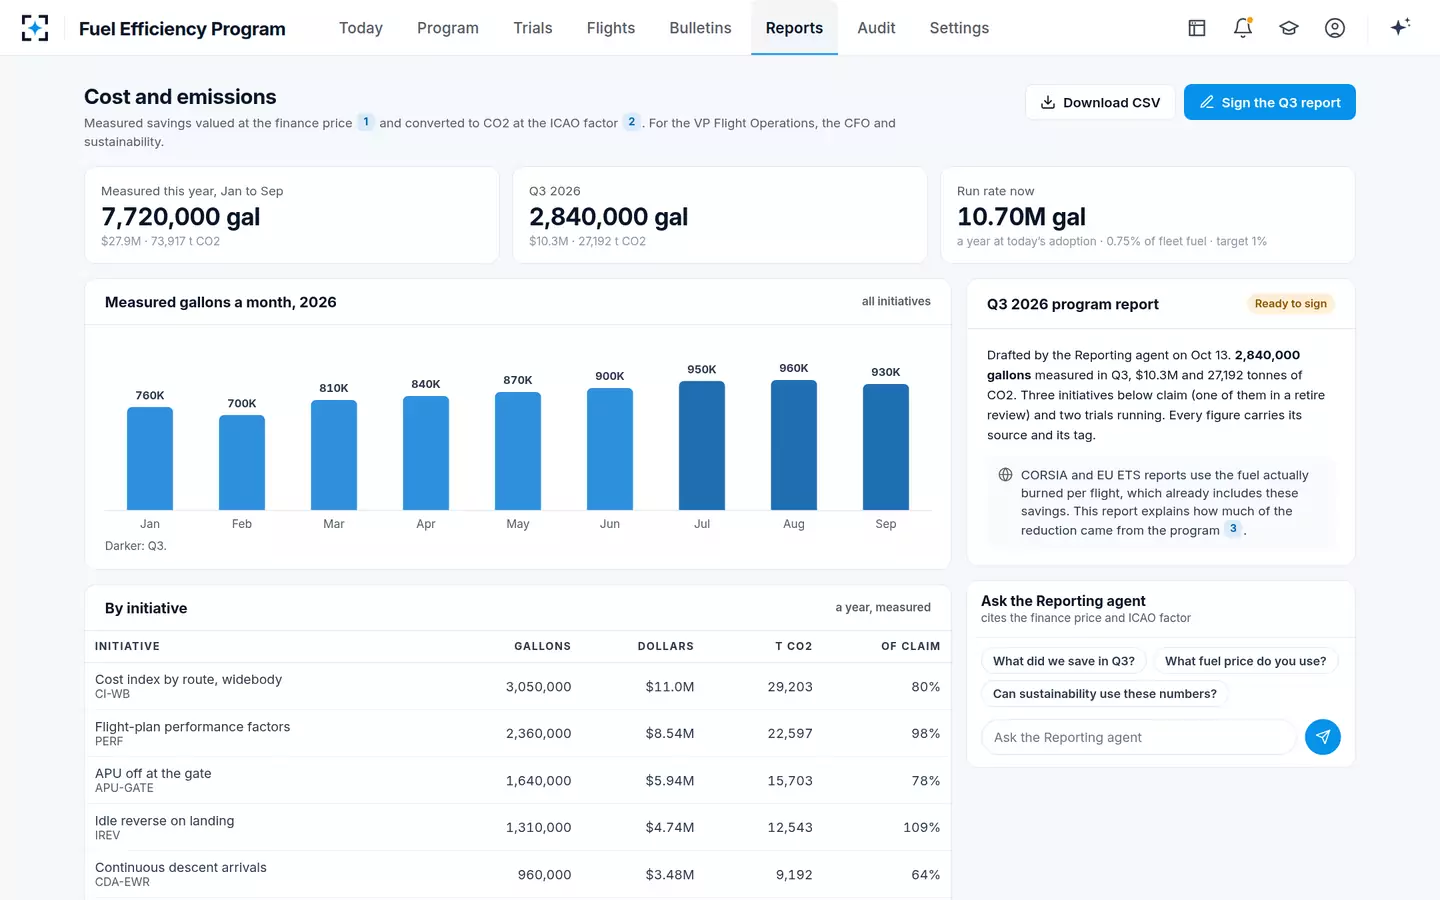Click the Aug 960K bar
Screen dimensions: 1440x900
coord(794,445)
